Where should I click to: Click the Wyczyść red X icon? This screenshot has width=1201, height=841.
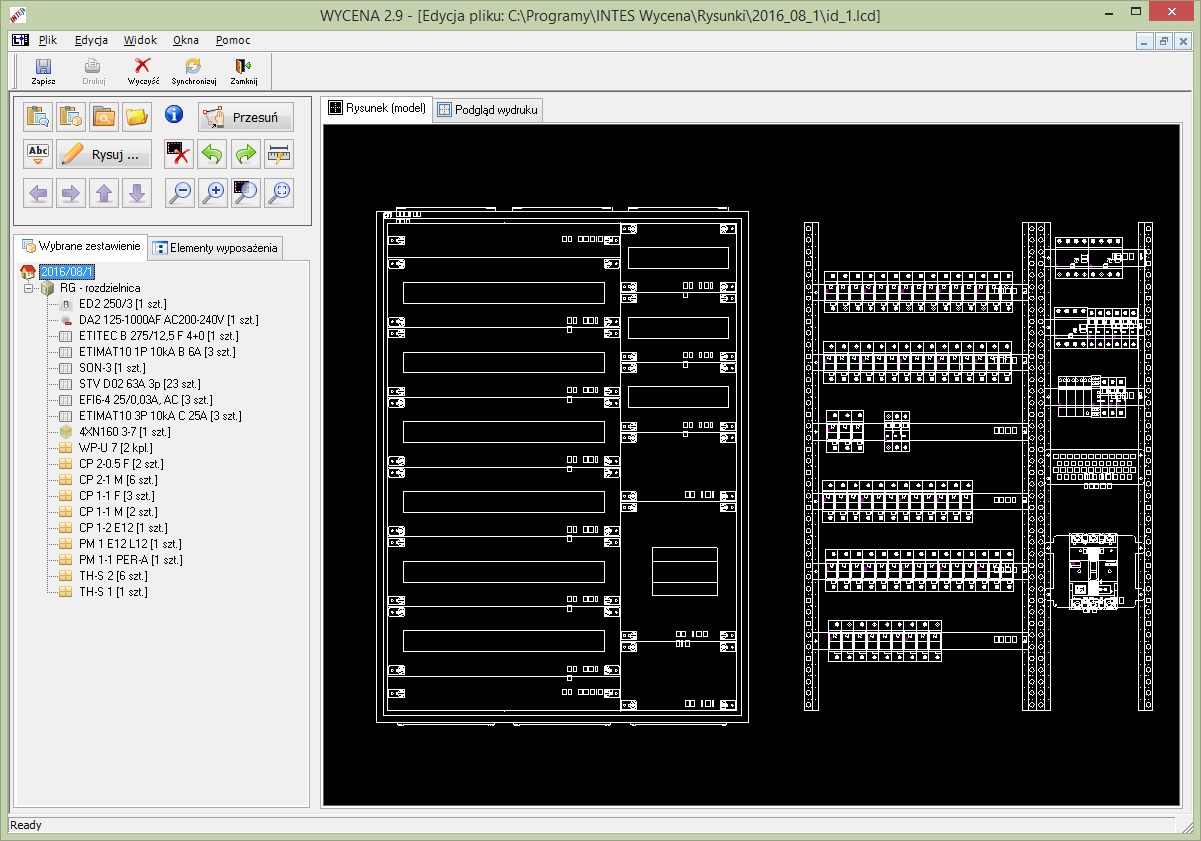point(143,70)
